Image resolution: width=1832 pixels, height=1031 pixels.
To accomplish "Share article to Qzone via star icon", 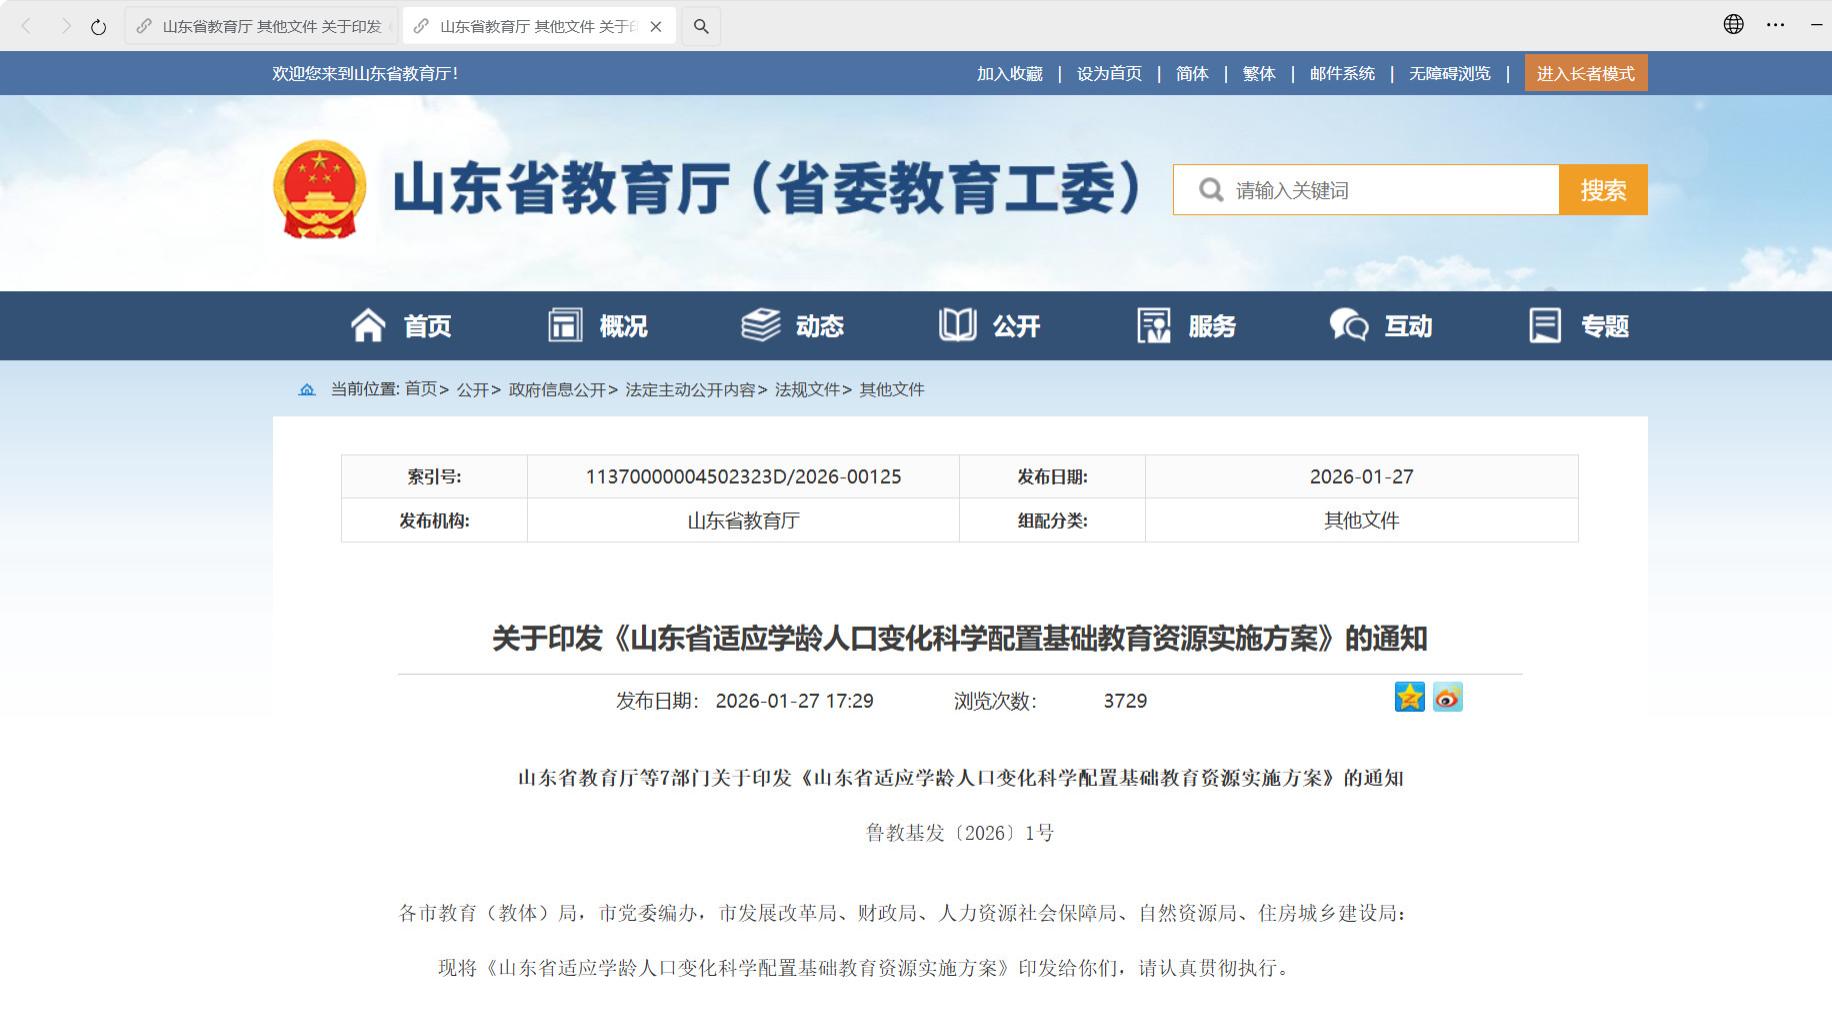I will [x=1410, y=698].
